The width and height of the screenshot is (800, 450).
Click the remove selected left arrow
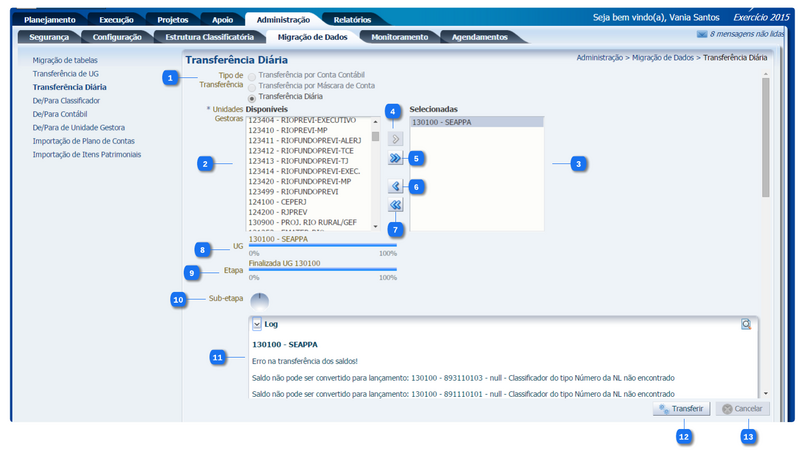click(x=395, y=186)
